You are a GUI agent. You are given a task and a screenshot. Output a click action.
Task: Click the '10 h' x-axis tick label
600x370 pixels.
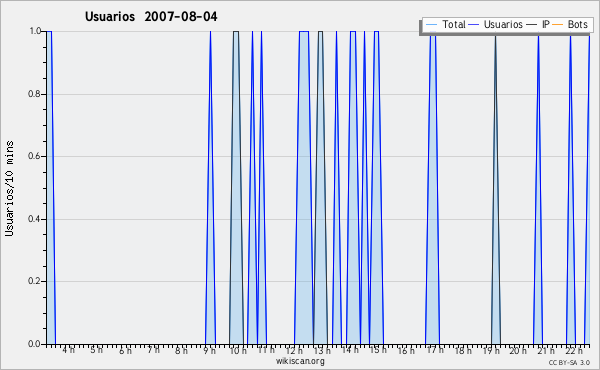(x=238, y=350)
